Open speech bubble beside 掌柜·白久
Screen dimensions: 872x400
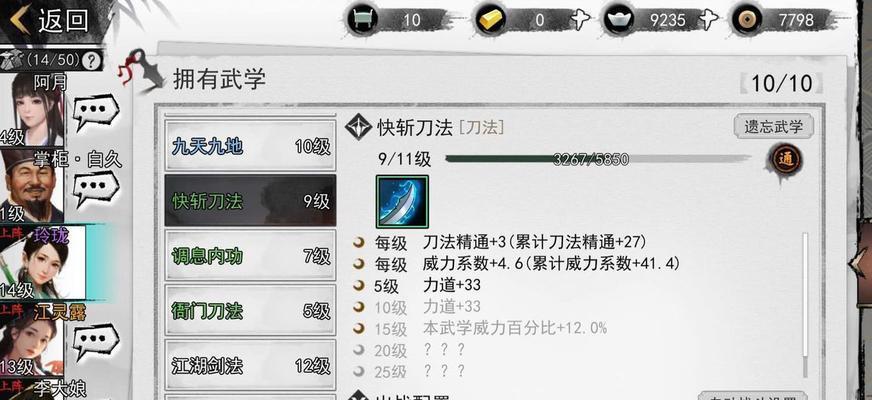[96, 188]
